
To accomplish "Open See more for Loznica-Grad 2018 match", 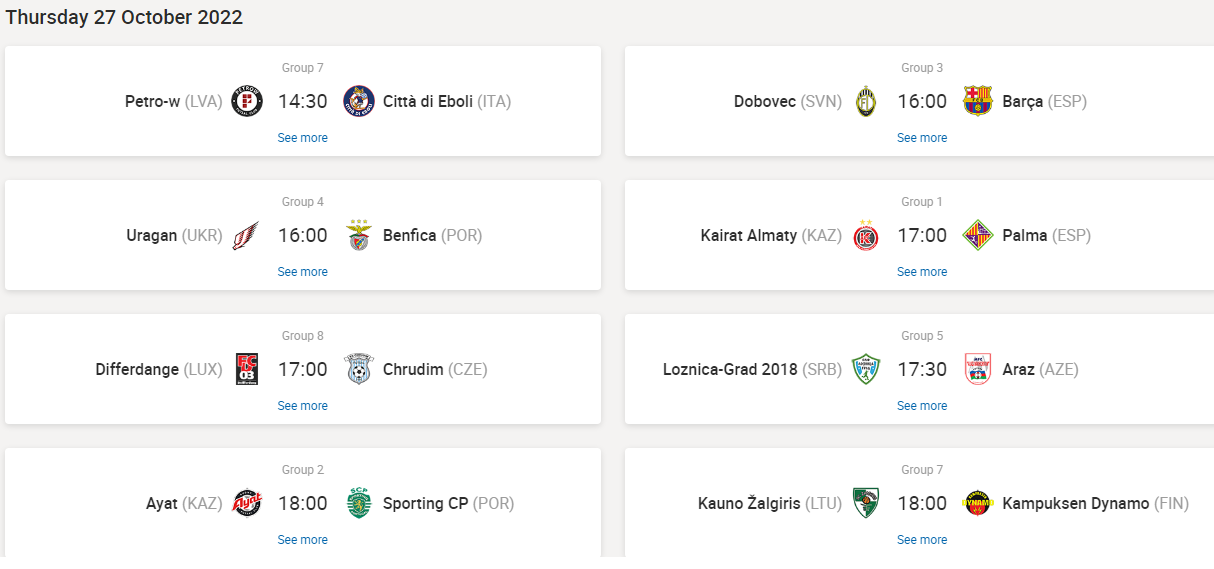I will pos(921,406).
